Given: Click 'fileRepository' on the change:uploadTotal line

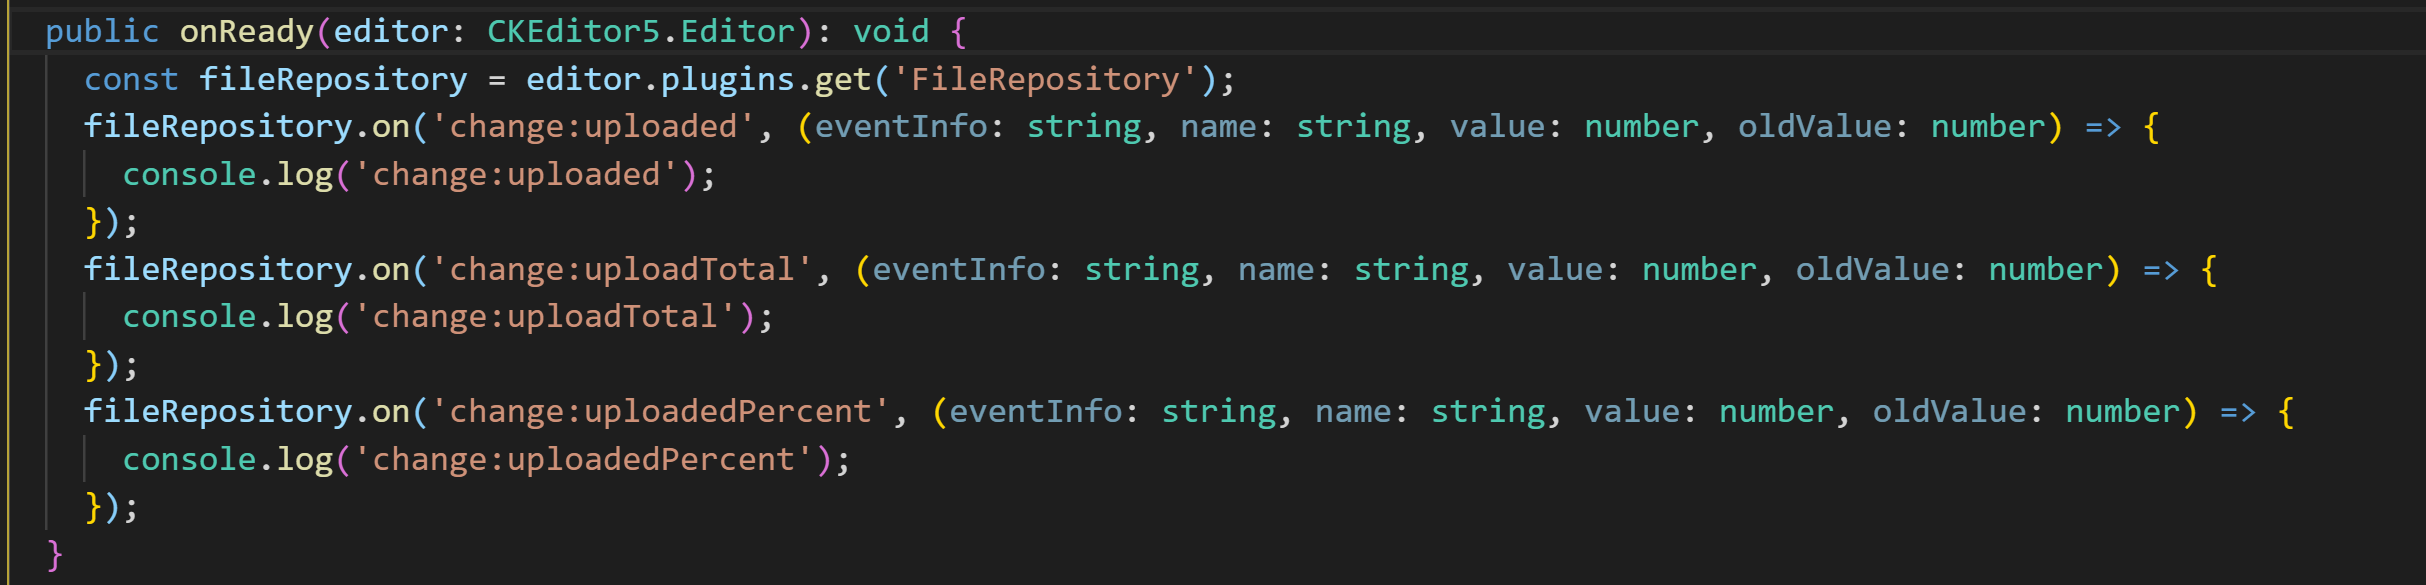Looking at the screenshot, I should click(218, 270).
